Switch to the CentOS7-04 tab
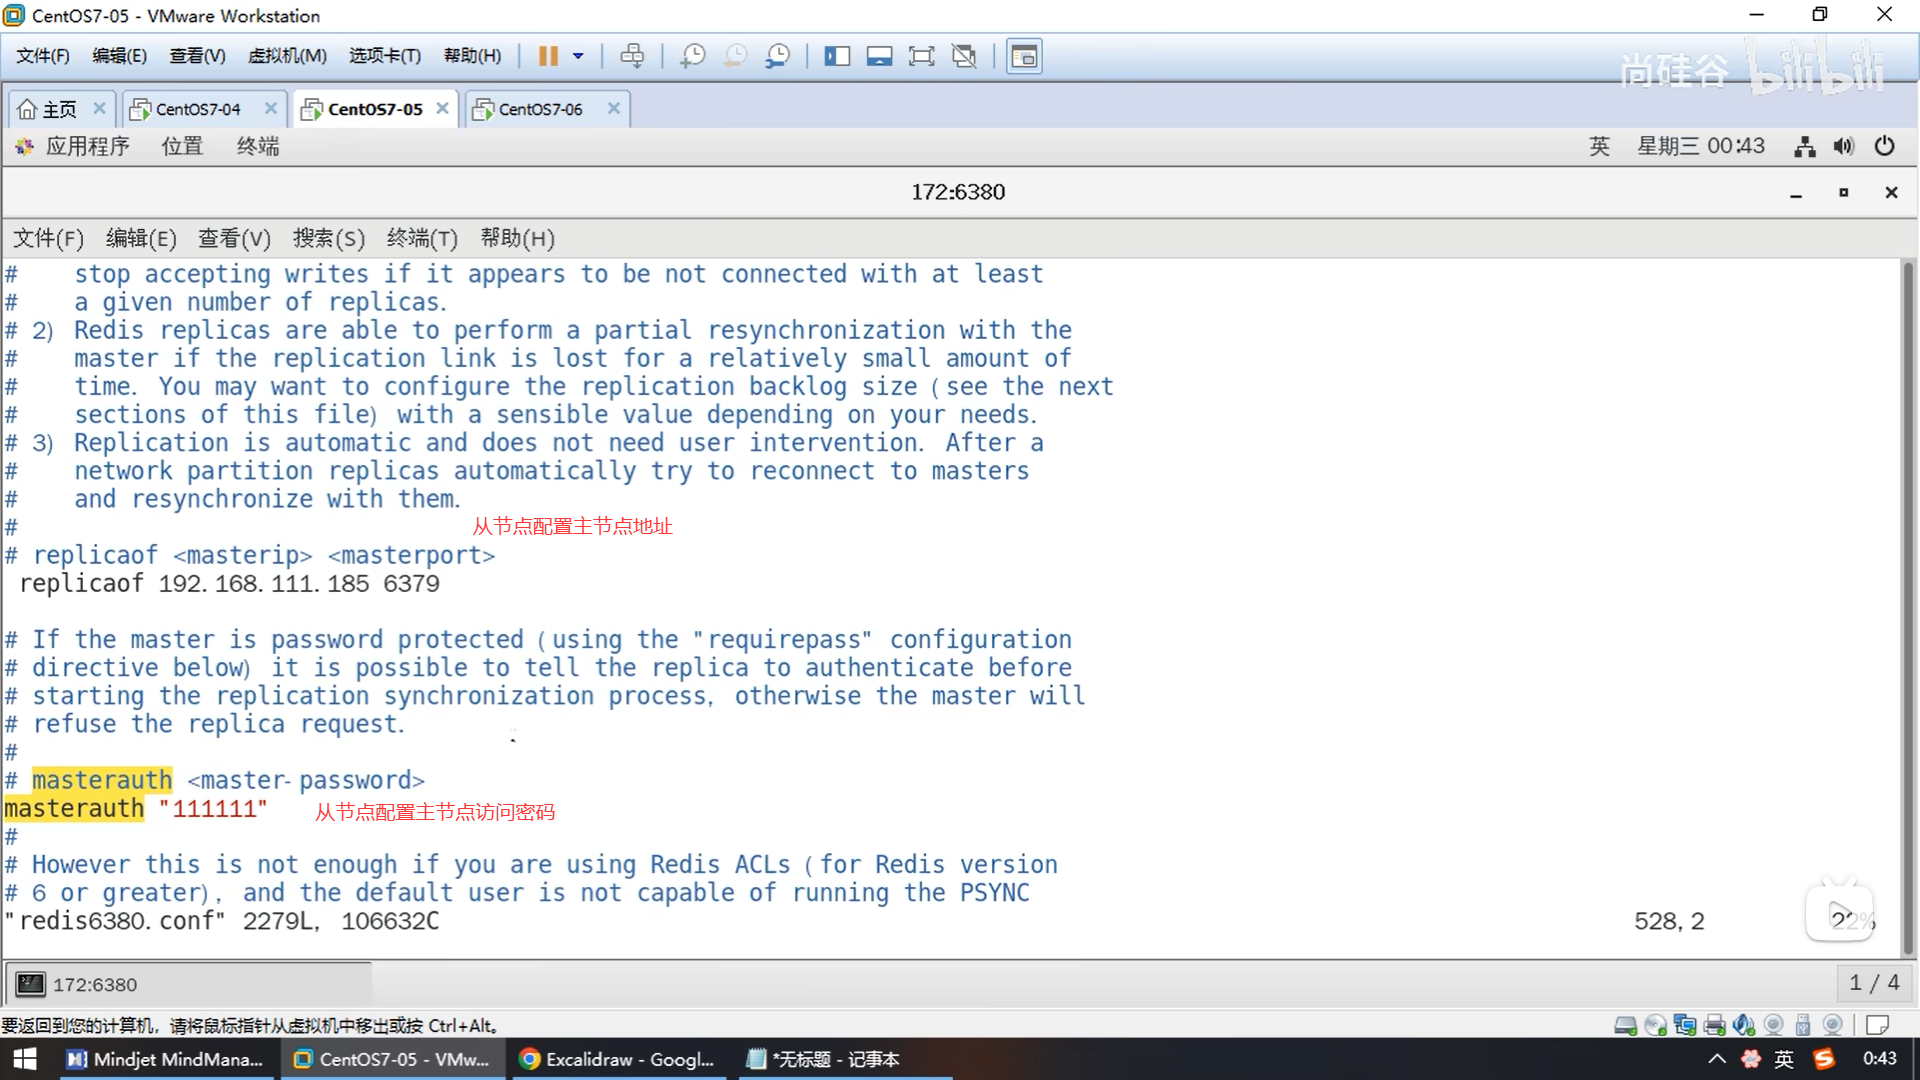Image resolution: width=1920 pixels, height=1080 pixels. (197, 109)
